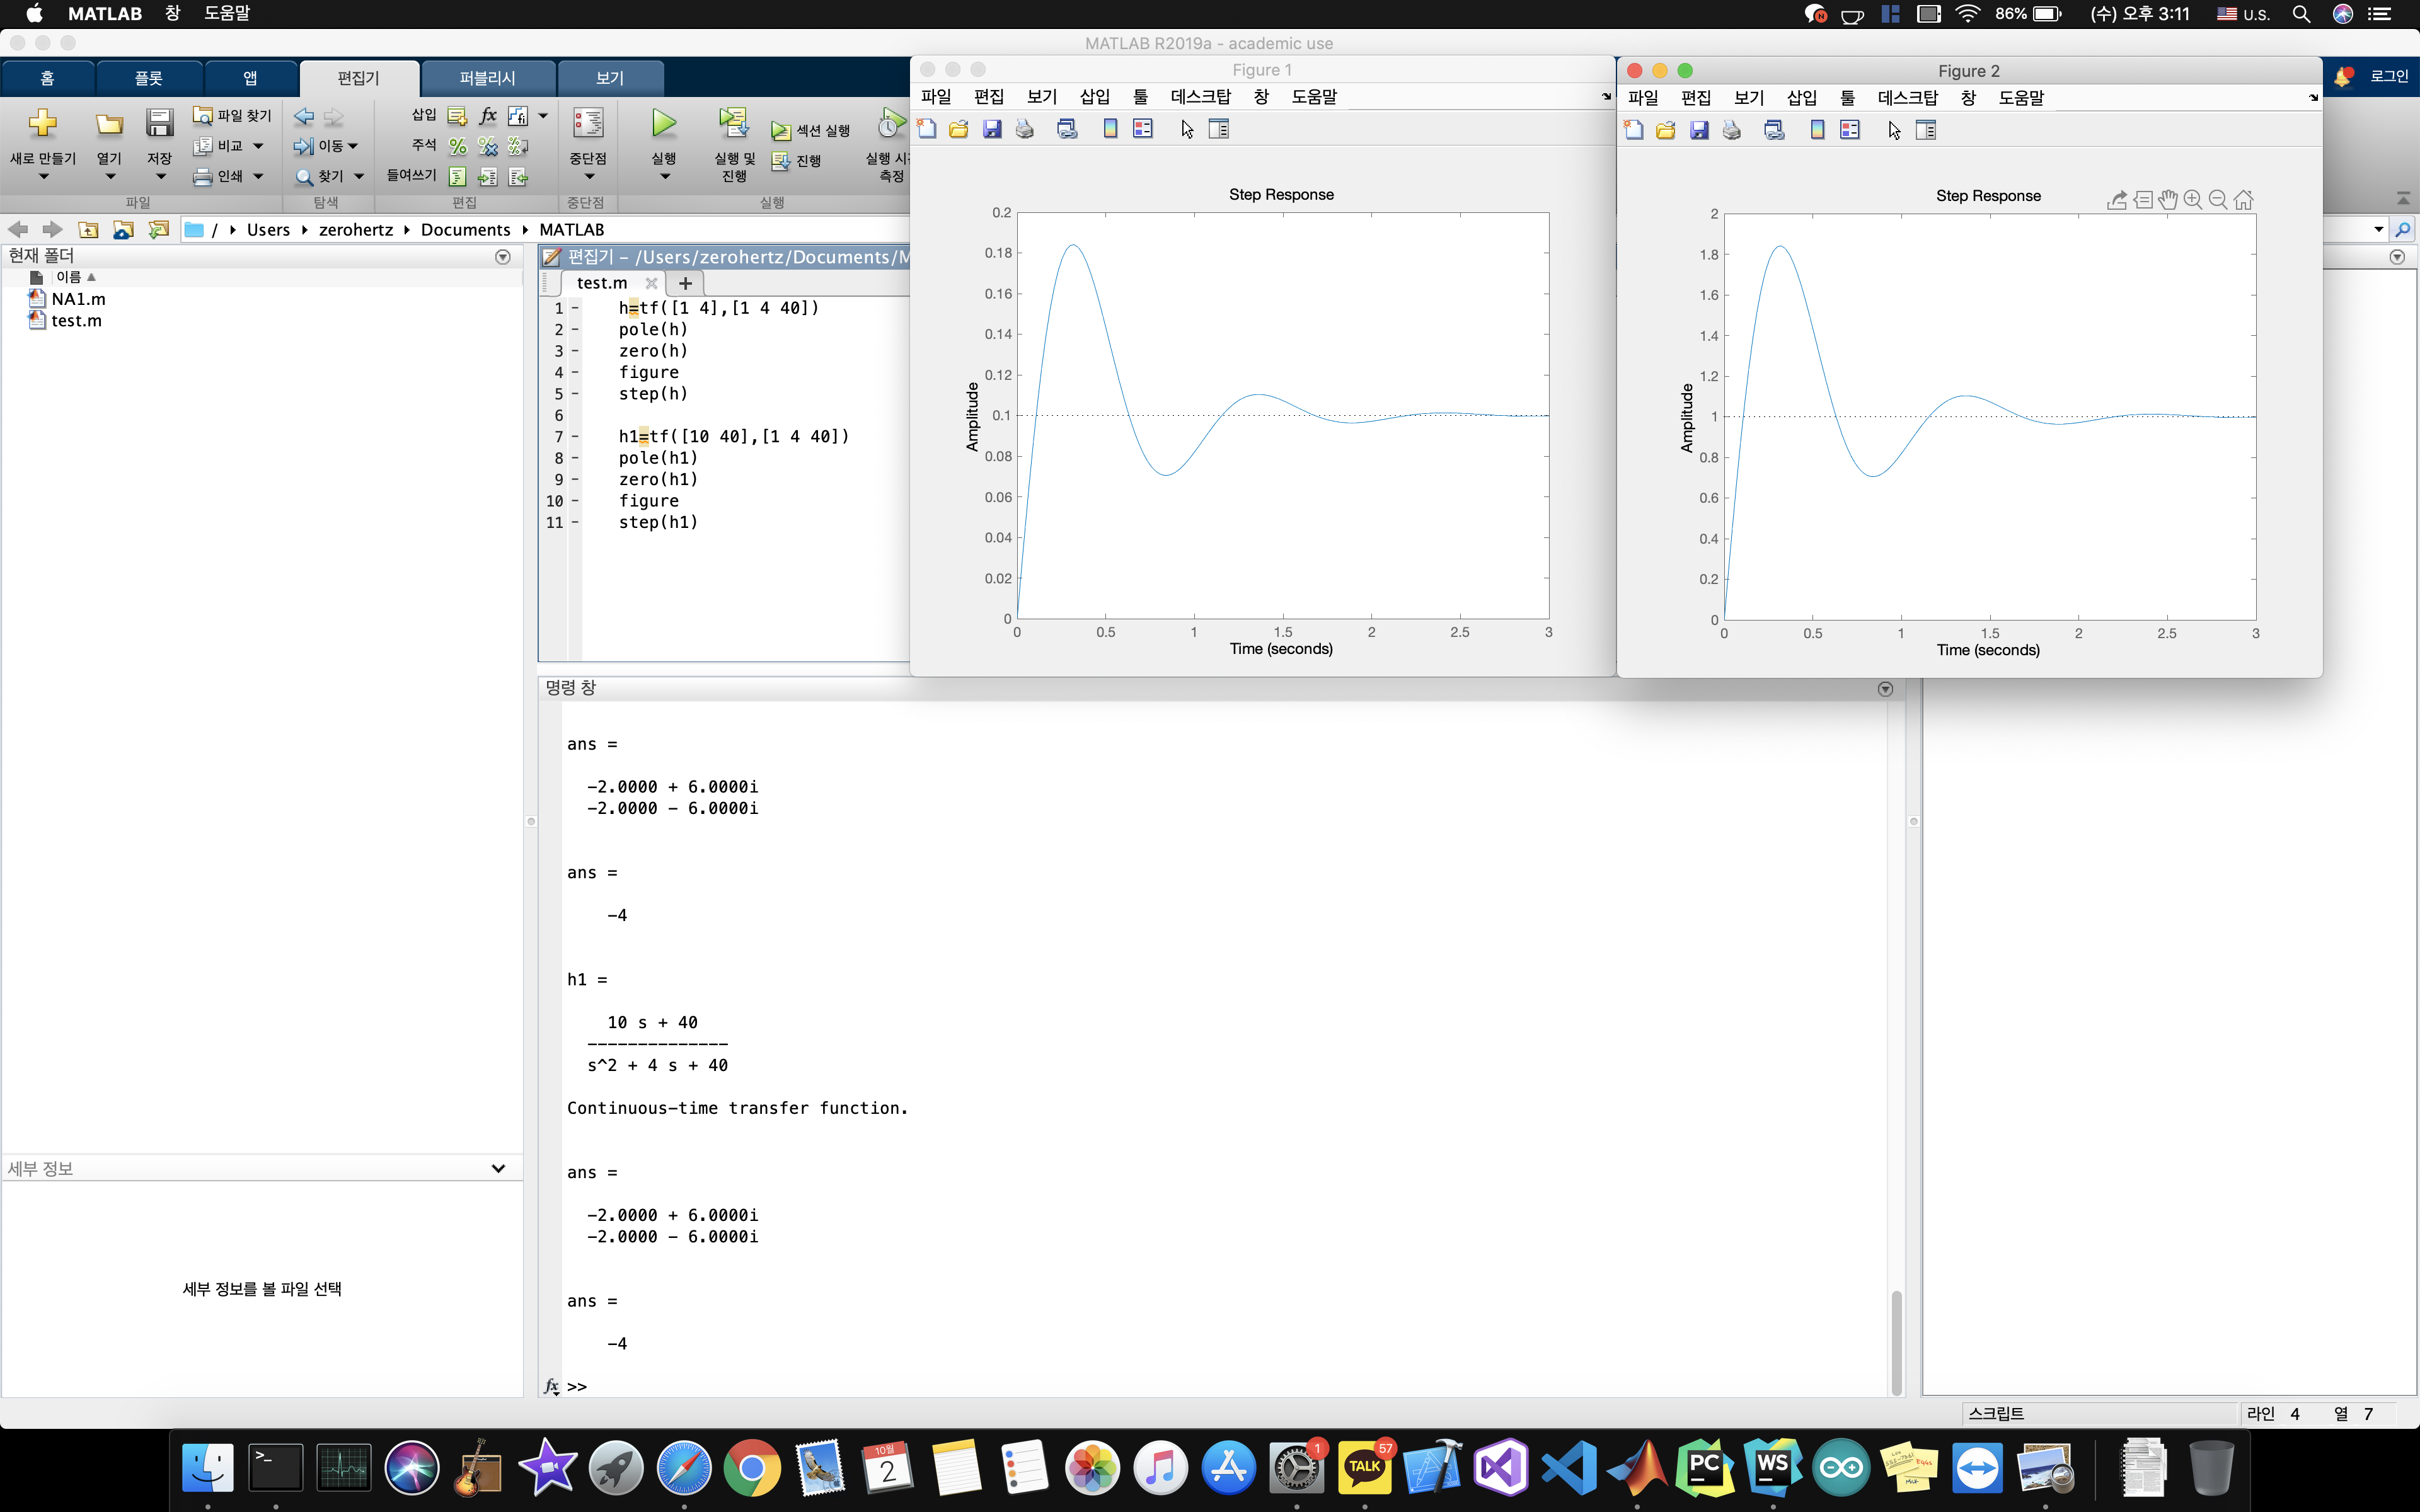Restore view with the home icon in Figure 2
Image resolution: width=2420 pixels, height=1512 pixels.
point(2244,200)
